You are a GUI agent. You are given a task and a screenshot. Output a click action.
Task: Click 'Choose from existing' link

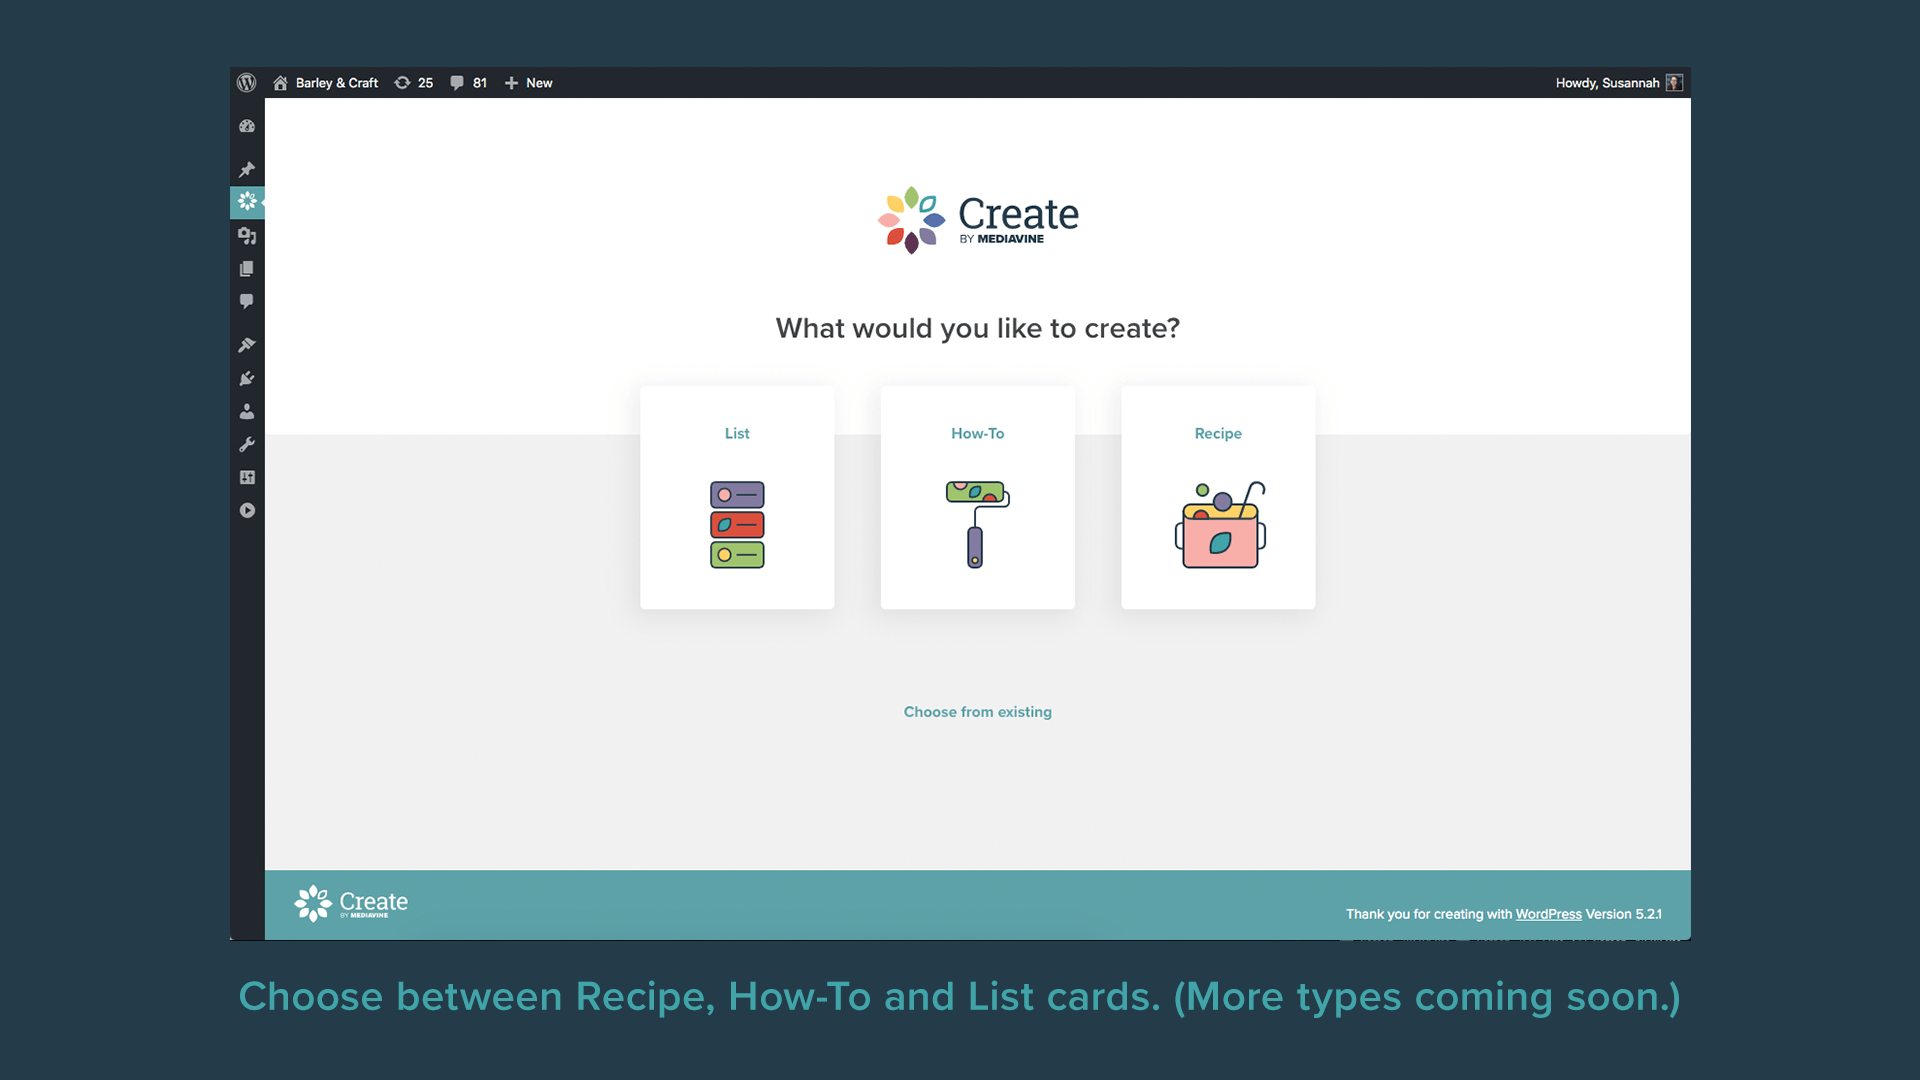click(x=977, y=712)
